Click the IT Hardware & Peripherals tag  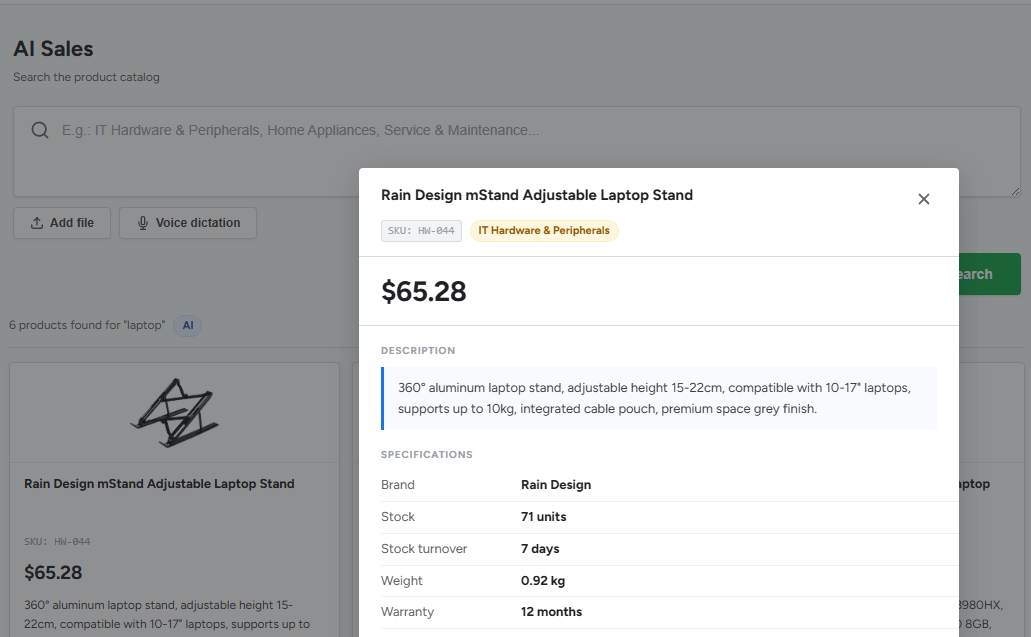point(544,231)
